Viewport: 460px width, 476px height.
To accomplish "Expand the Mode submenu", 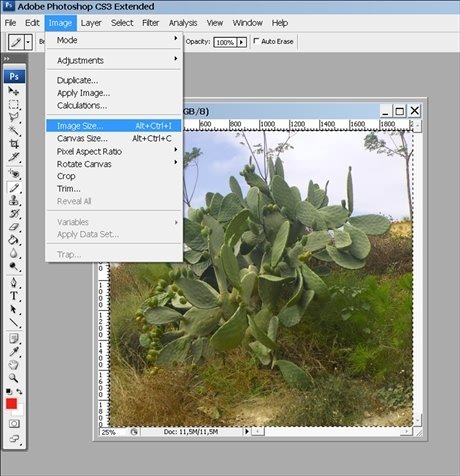I will 114,40.
